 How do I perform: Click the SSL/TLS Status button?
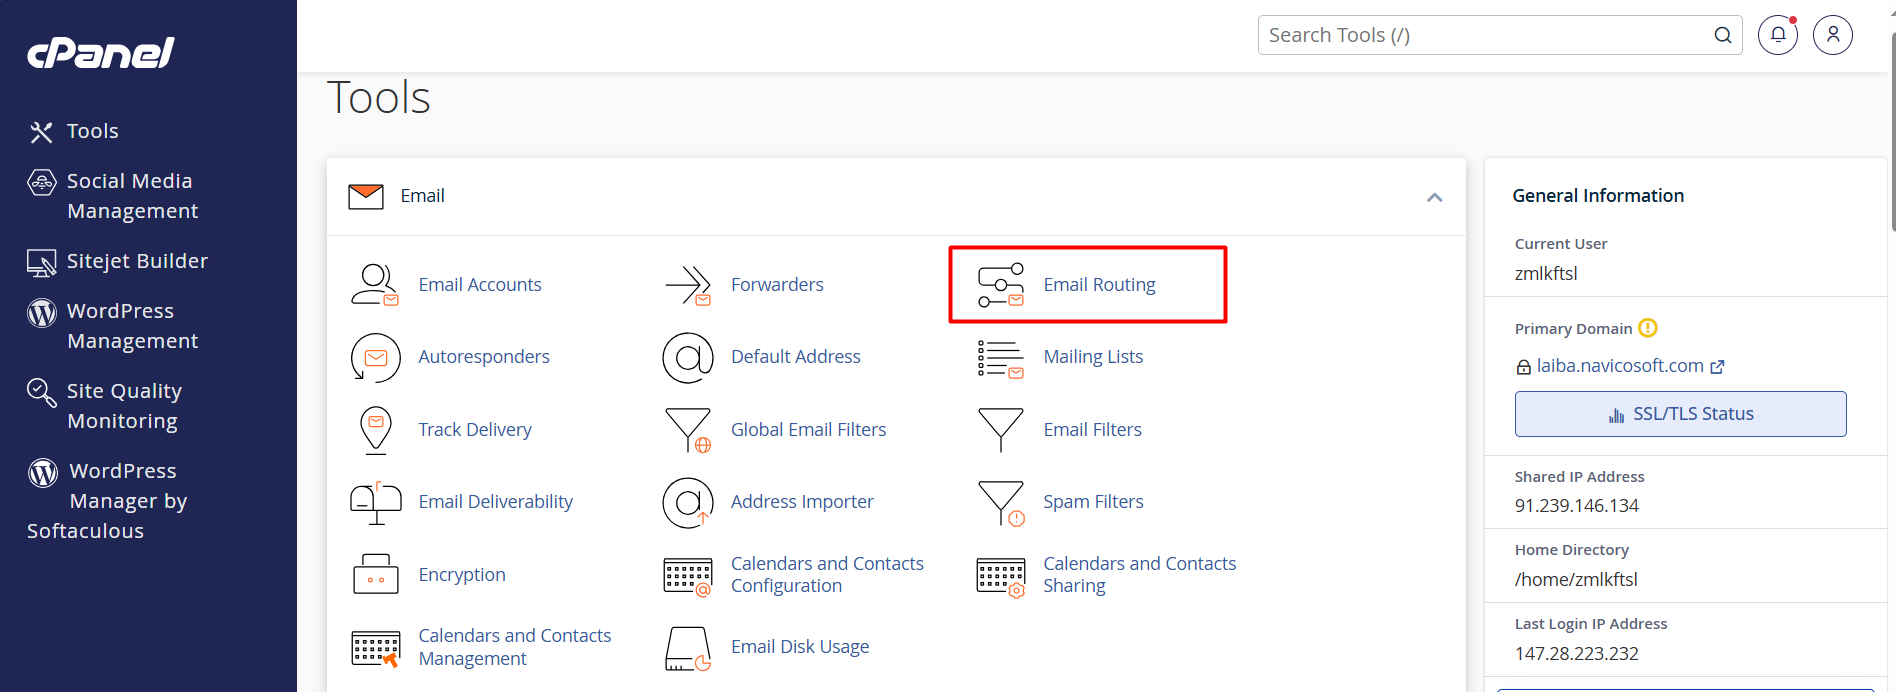[1680, 414]
